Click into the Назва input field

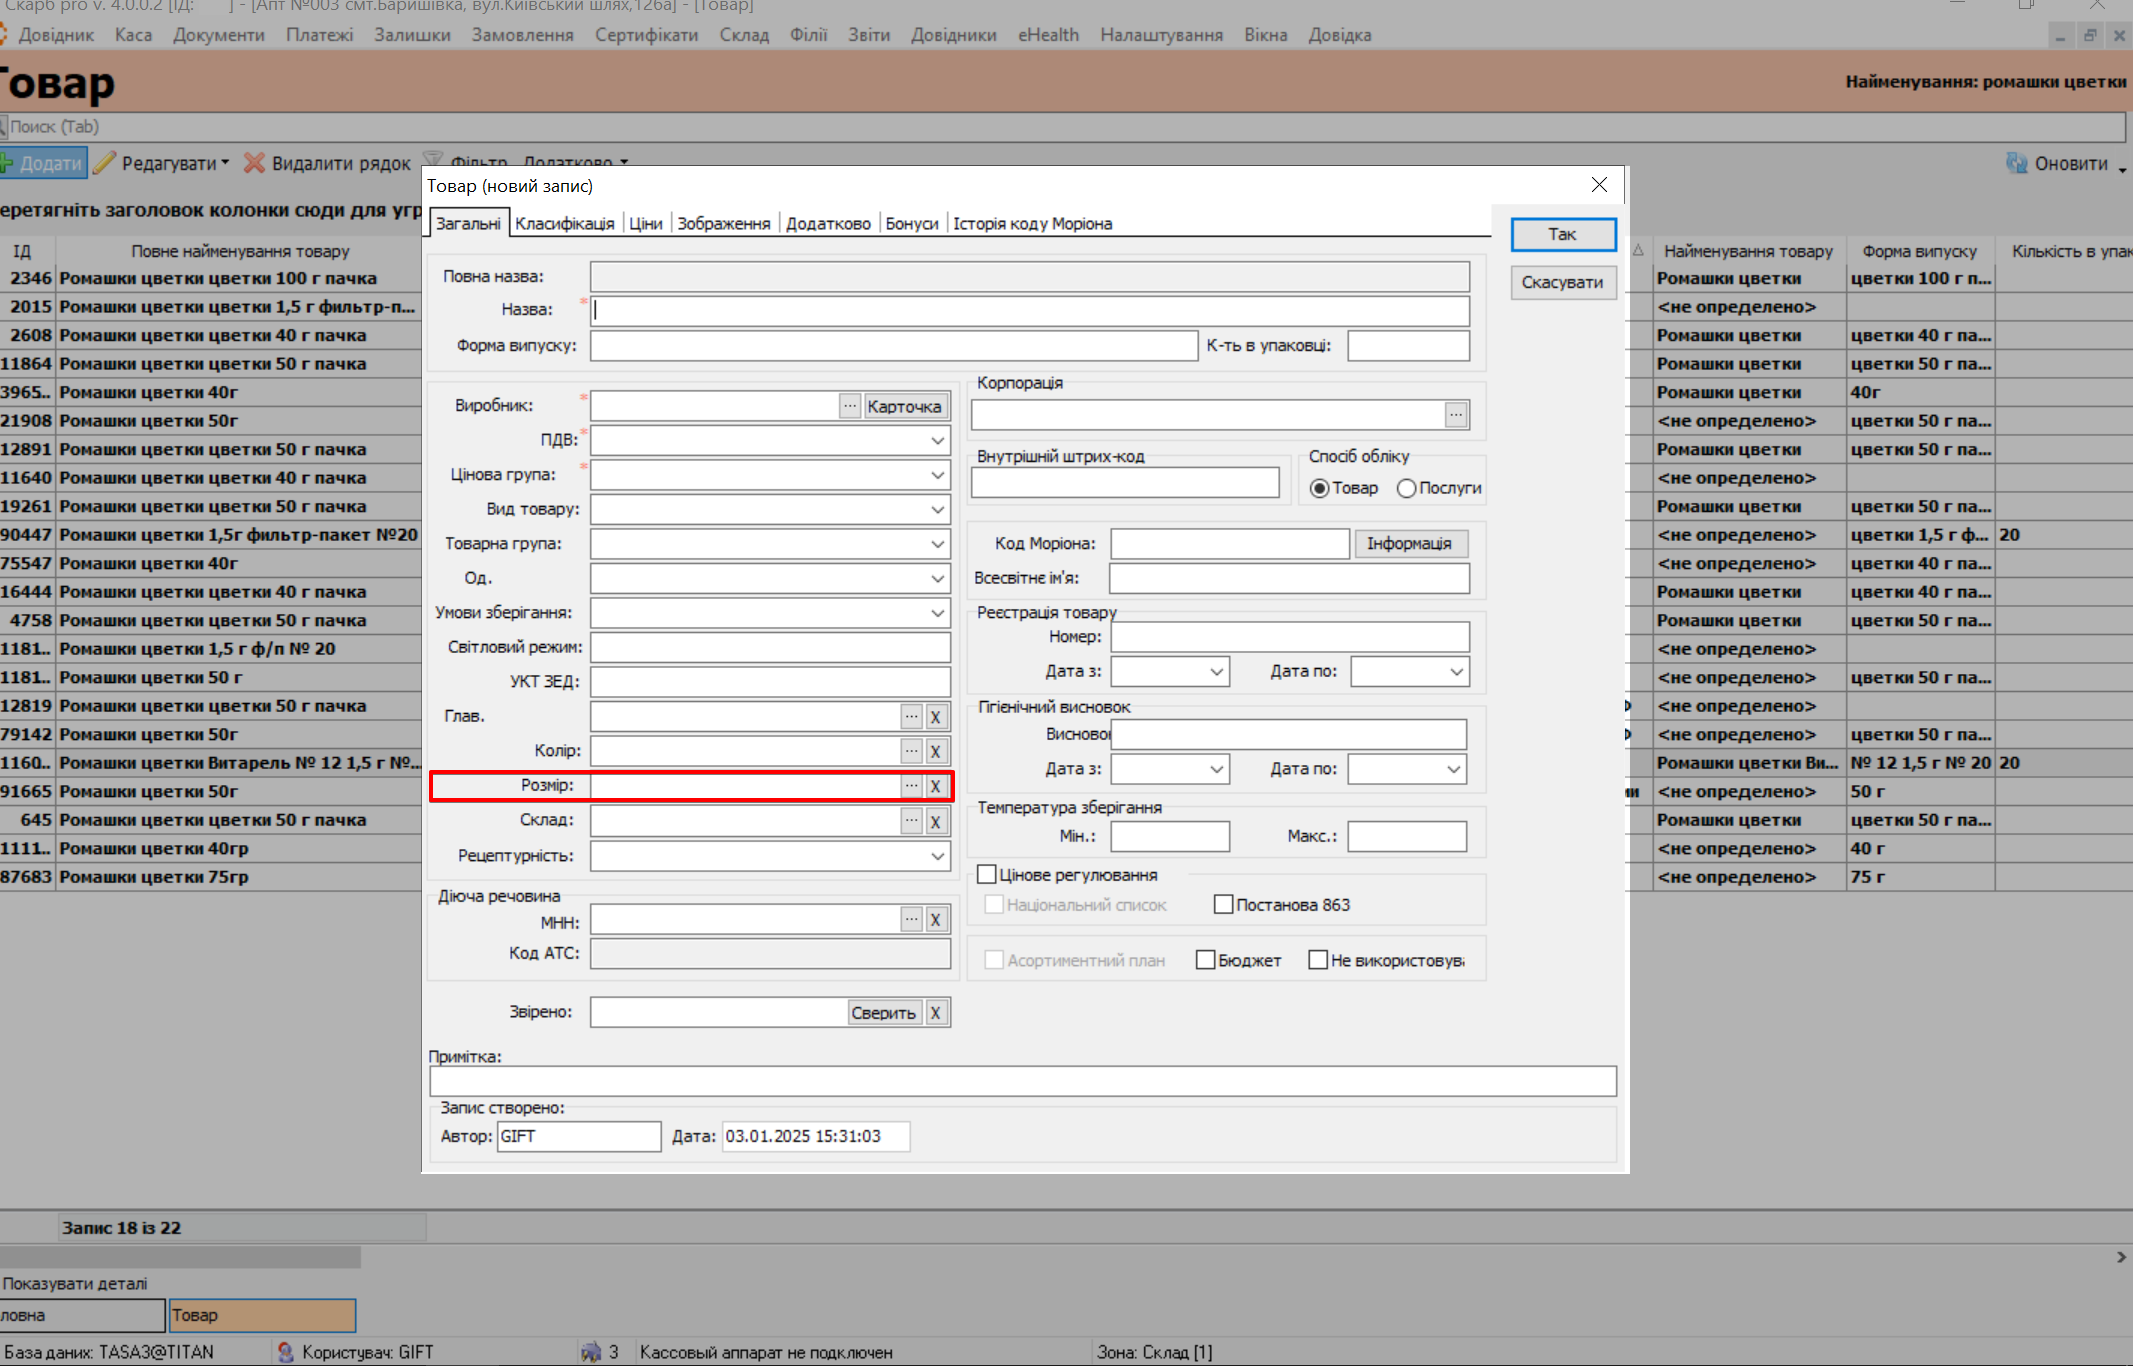pos(1030,310)
